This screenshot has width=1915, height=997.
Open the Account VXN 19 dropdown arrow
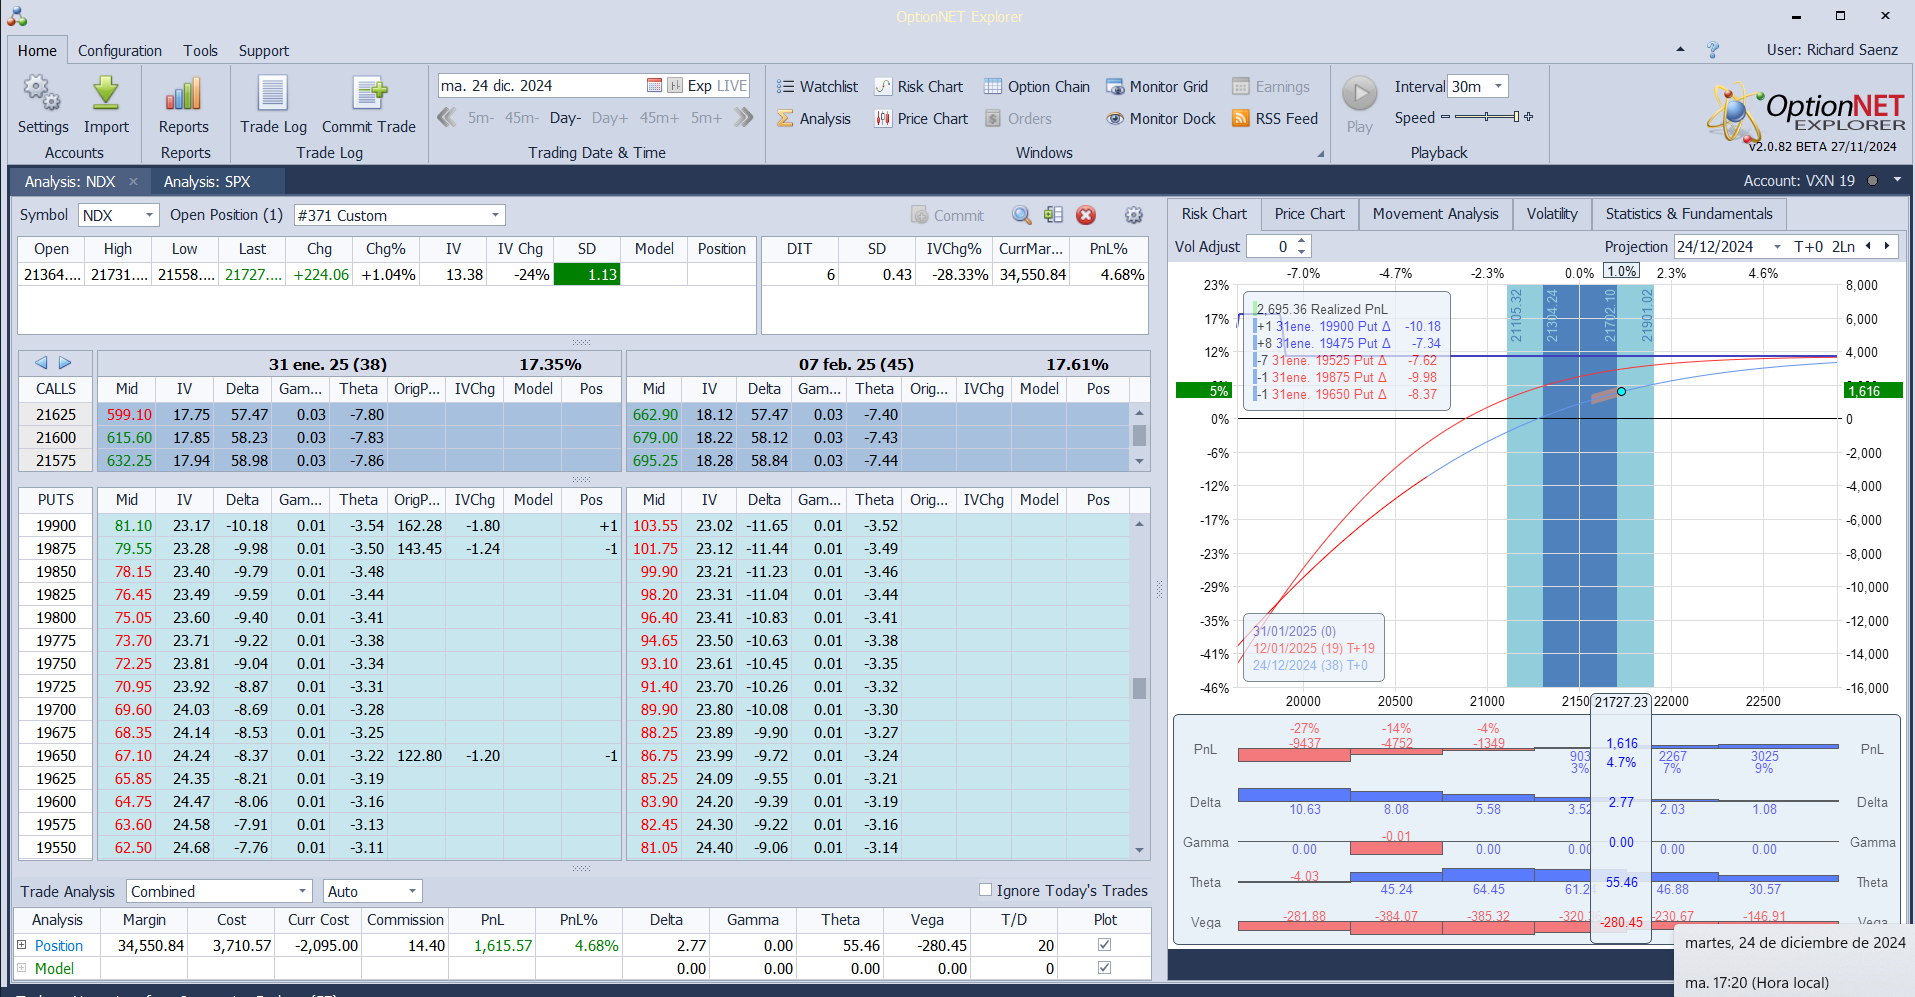[x=1897, y=181]
